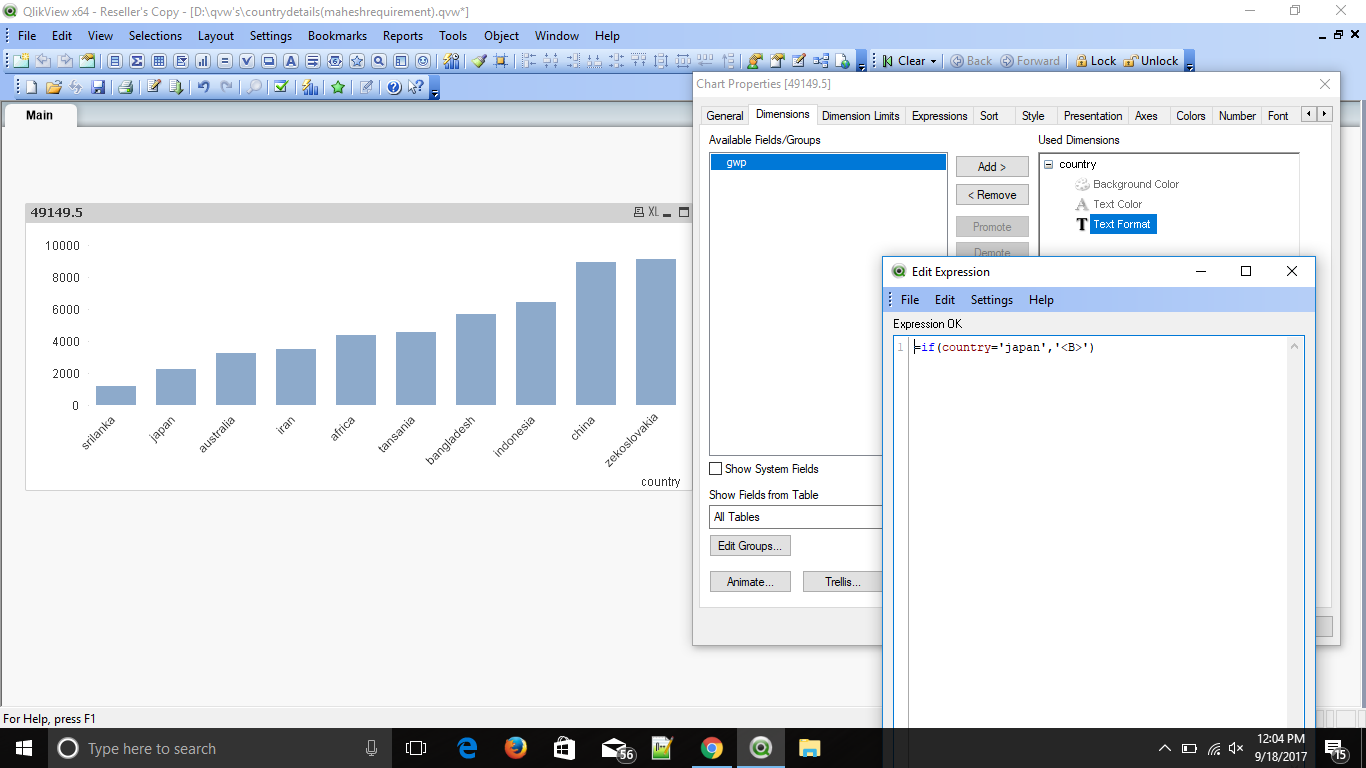Click the Sheet Properties toolbar icon
The image size is (1366, 768).
87,61
